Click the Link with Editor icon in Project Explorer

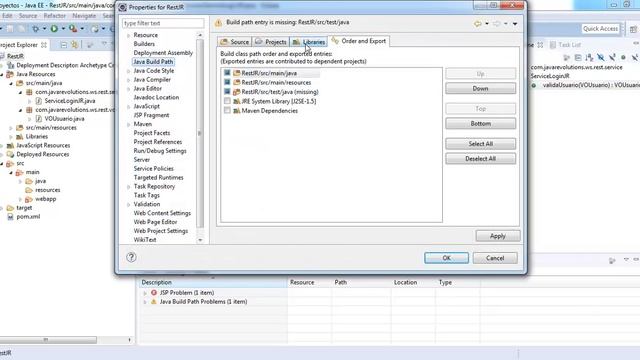click(75, 45)
